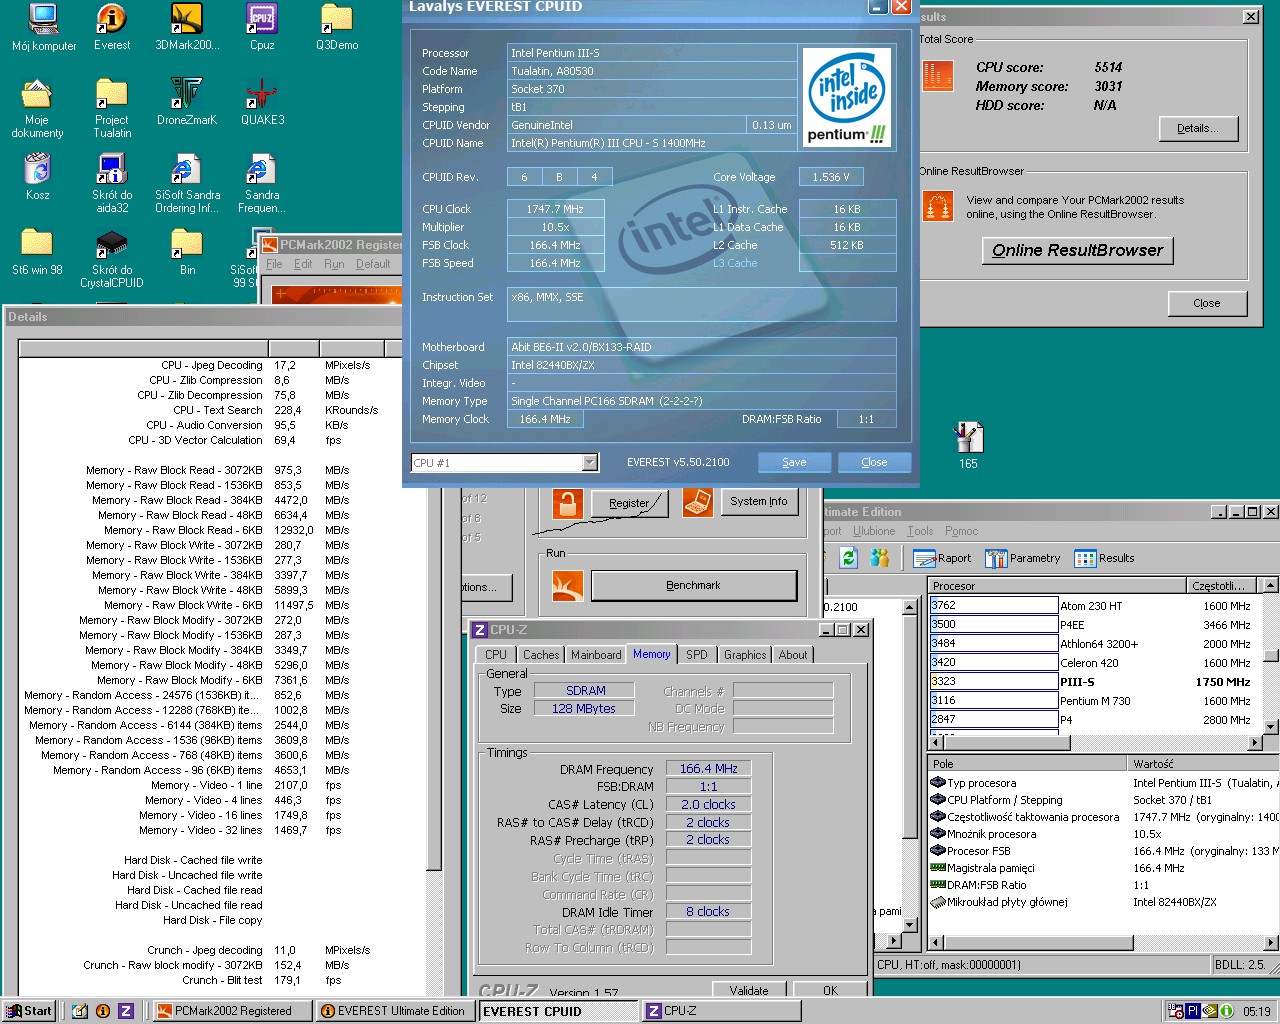The image size is (1280, 1024).
Task: Open the Q3Demo folder icon
Action: click(337, 27)
